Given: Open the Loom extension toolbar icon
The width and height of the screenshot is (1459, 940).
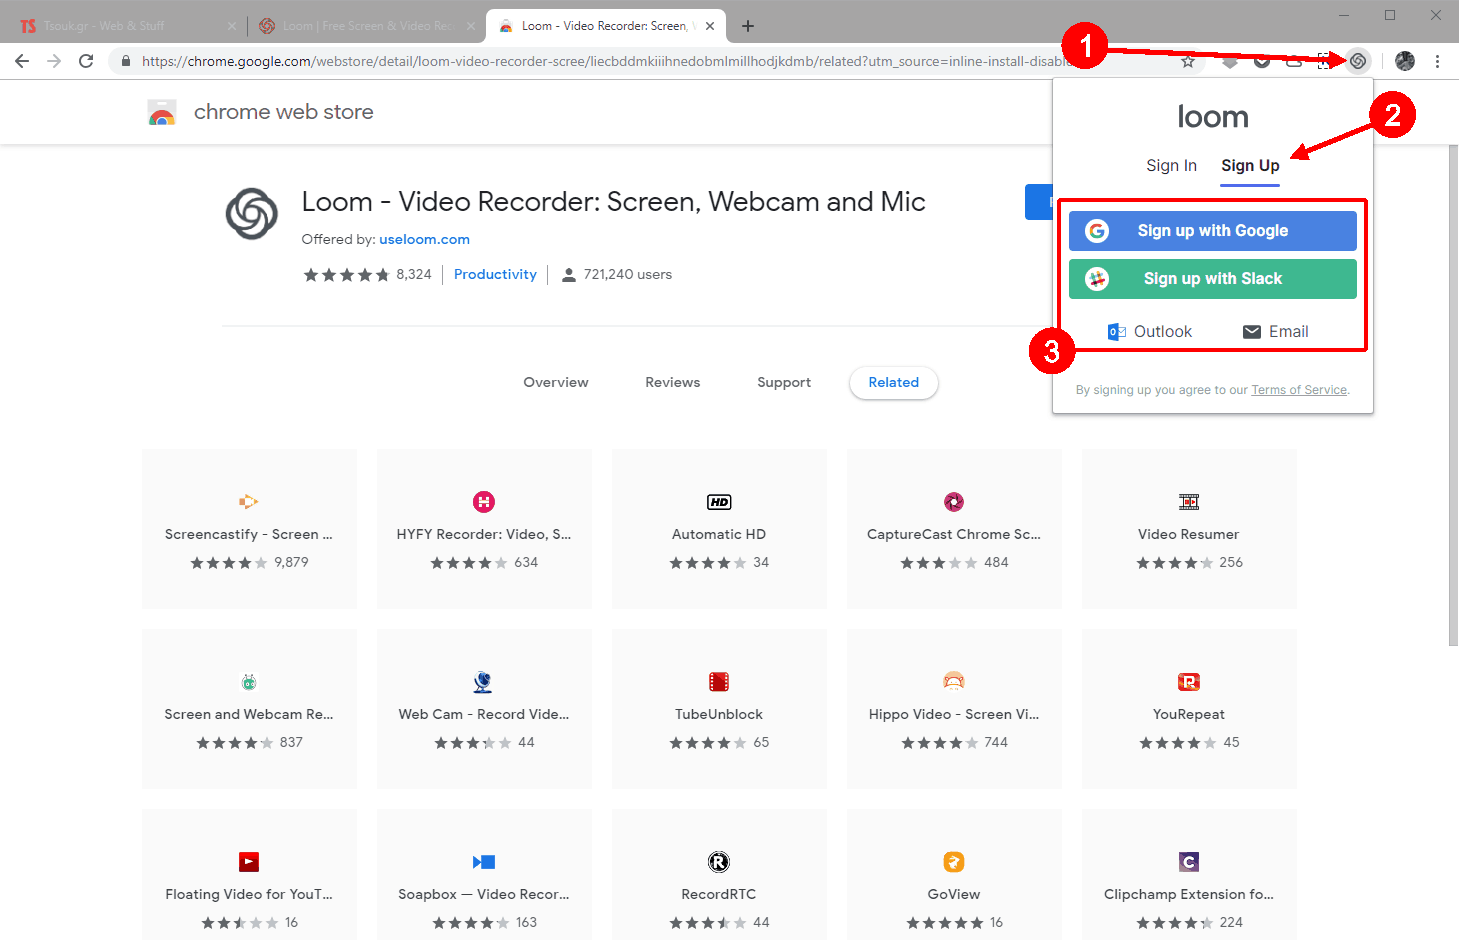Looking at the screenshot, I should 1358,61.
